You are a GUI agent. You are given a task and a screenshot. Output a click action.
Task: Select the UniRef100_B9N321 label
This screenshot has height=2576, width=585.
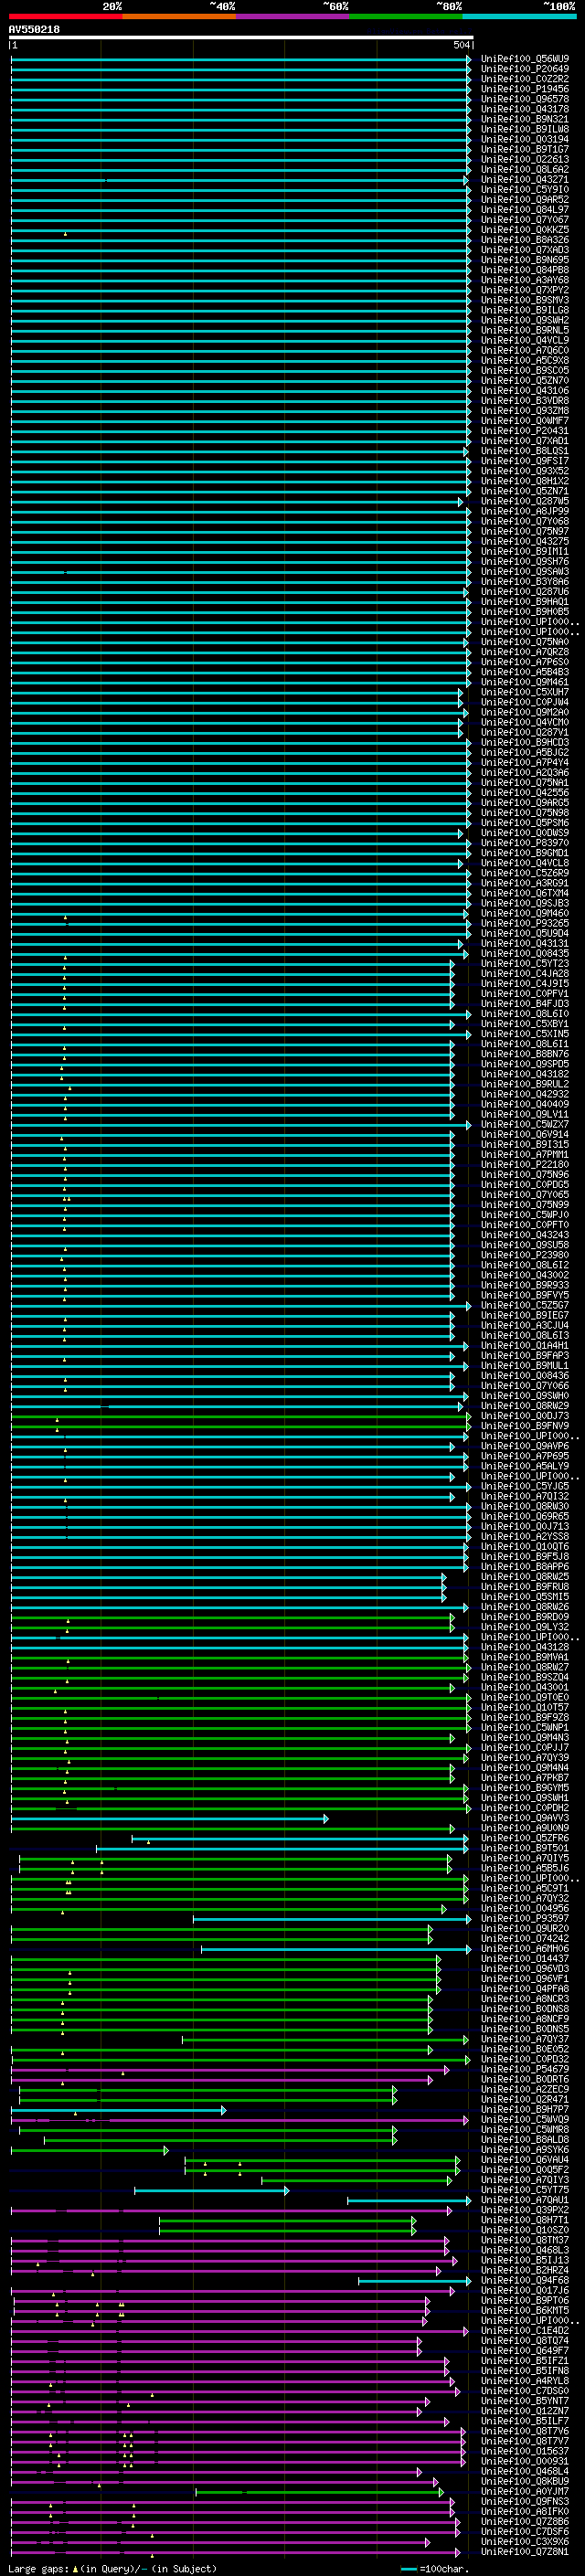click(525, 119)
